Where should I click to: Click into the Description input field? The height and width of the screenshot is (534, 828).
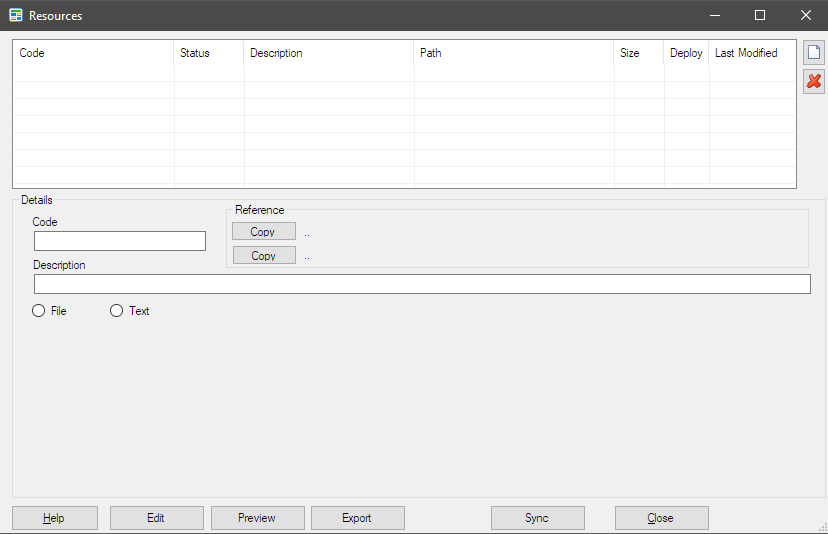[422, 284]
